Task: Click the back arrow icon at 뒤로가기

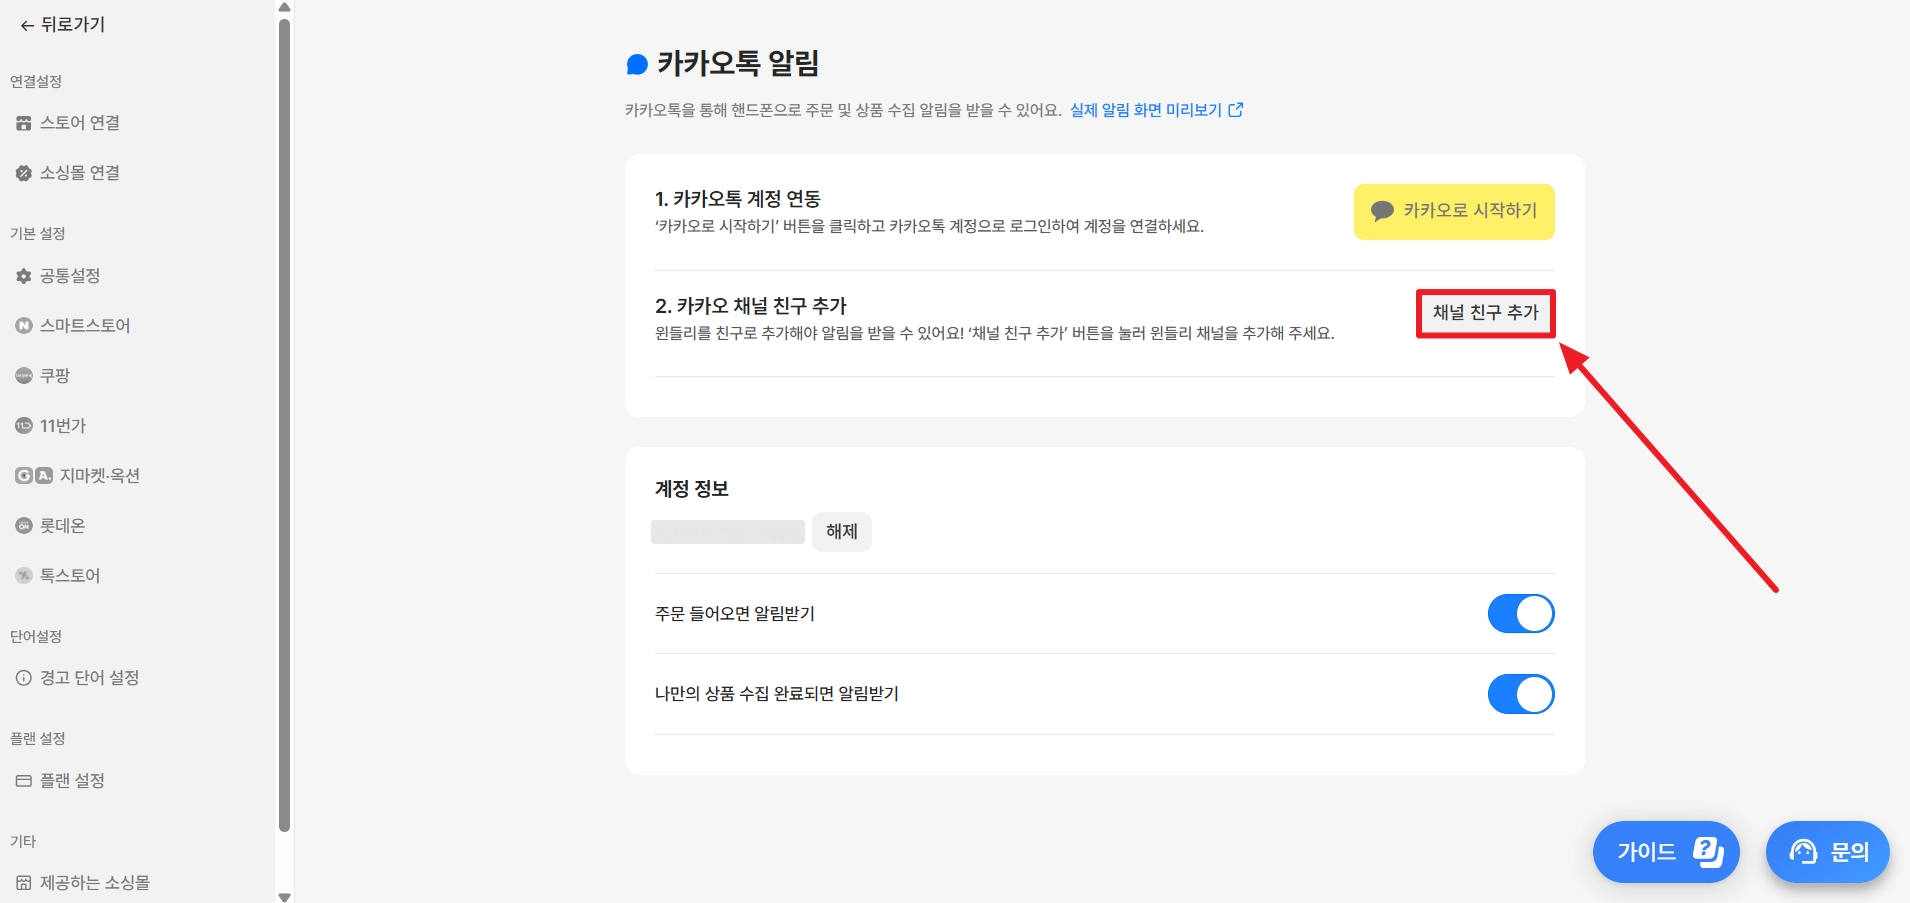Action: tap(27, 26)
